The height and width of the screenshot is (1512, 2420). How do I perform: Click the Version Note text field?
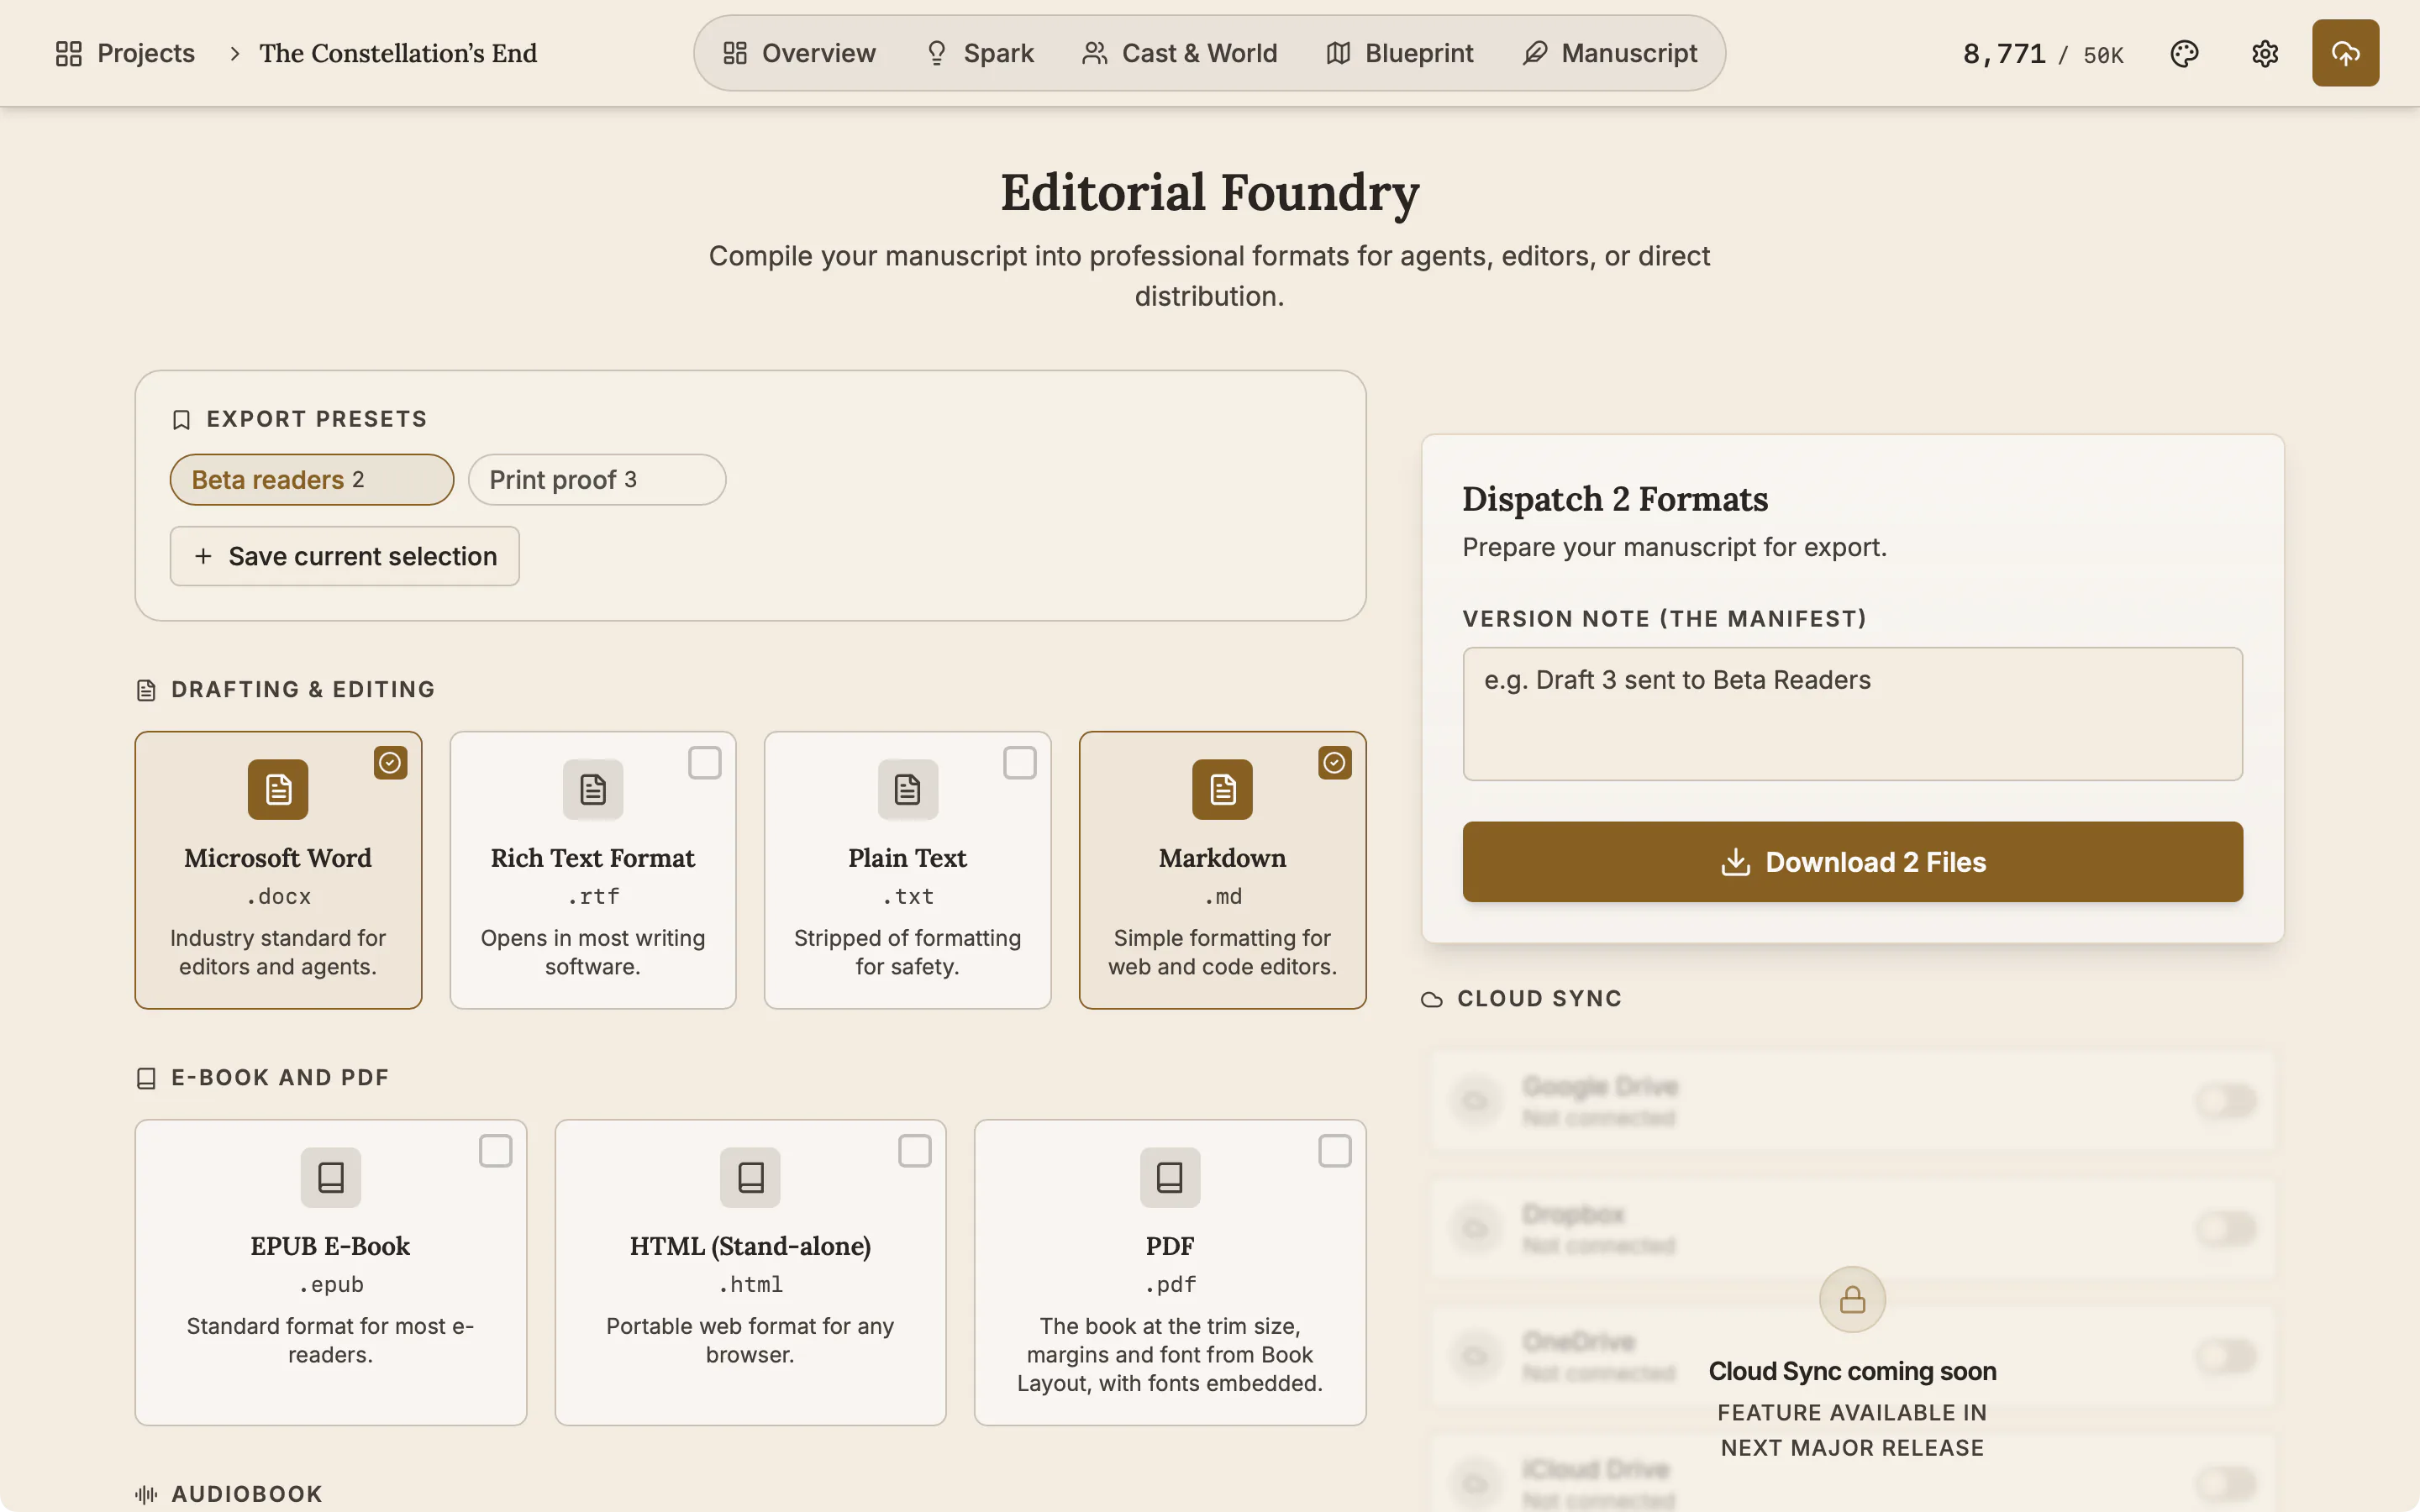point(1852,714)
